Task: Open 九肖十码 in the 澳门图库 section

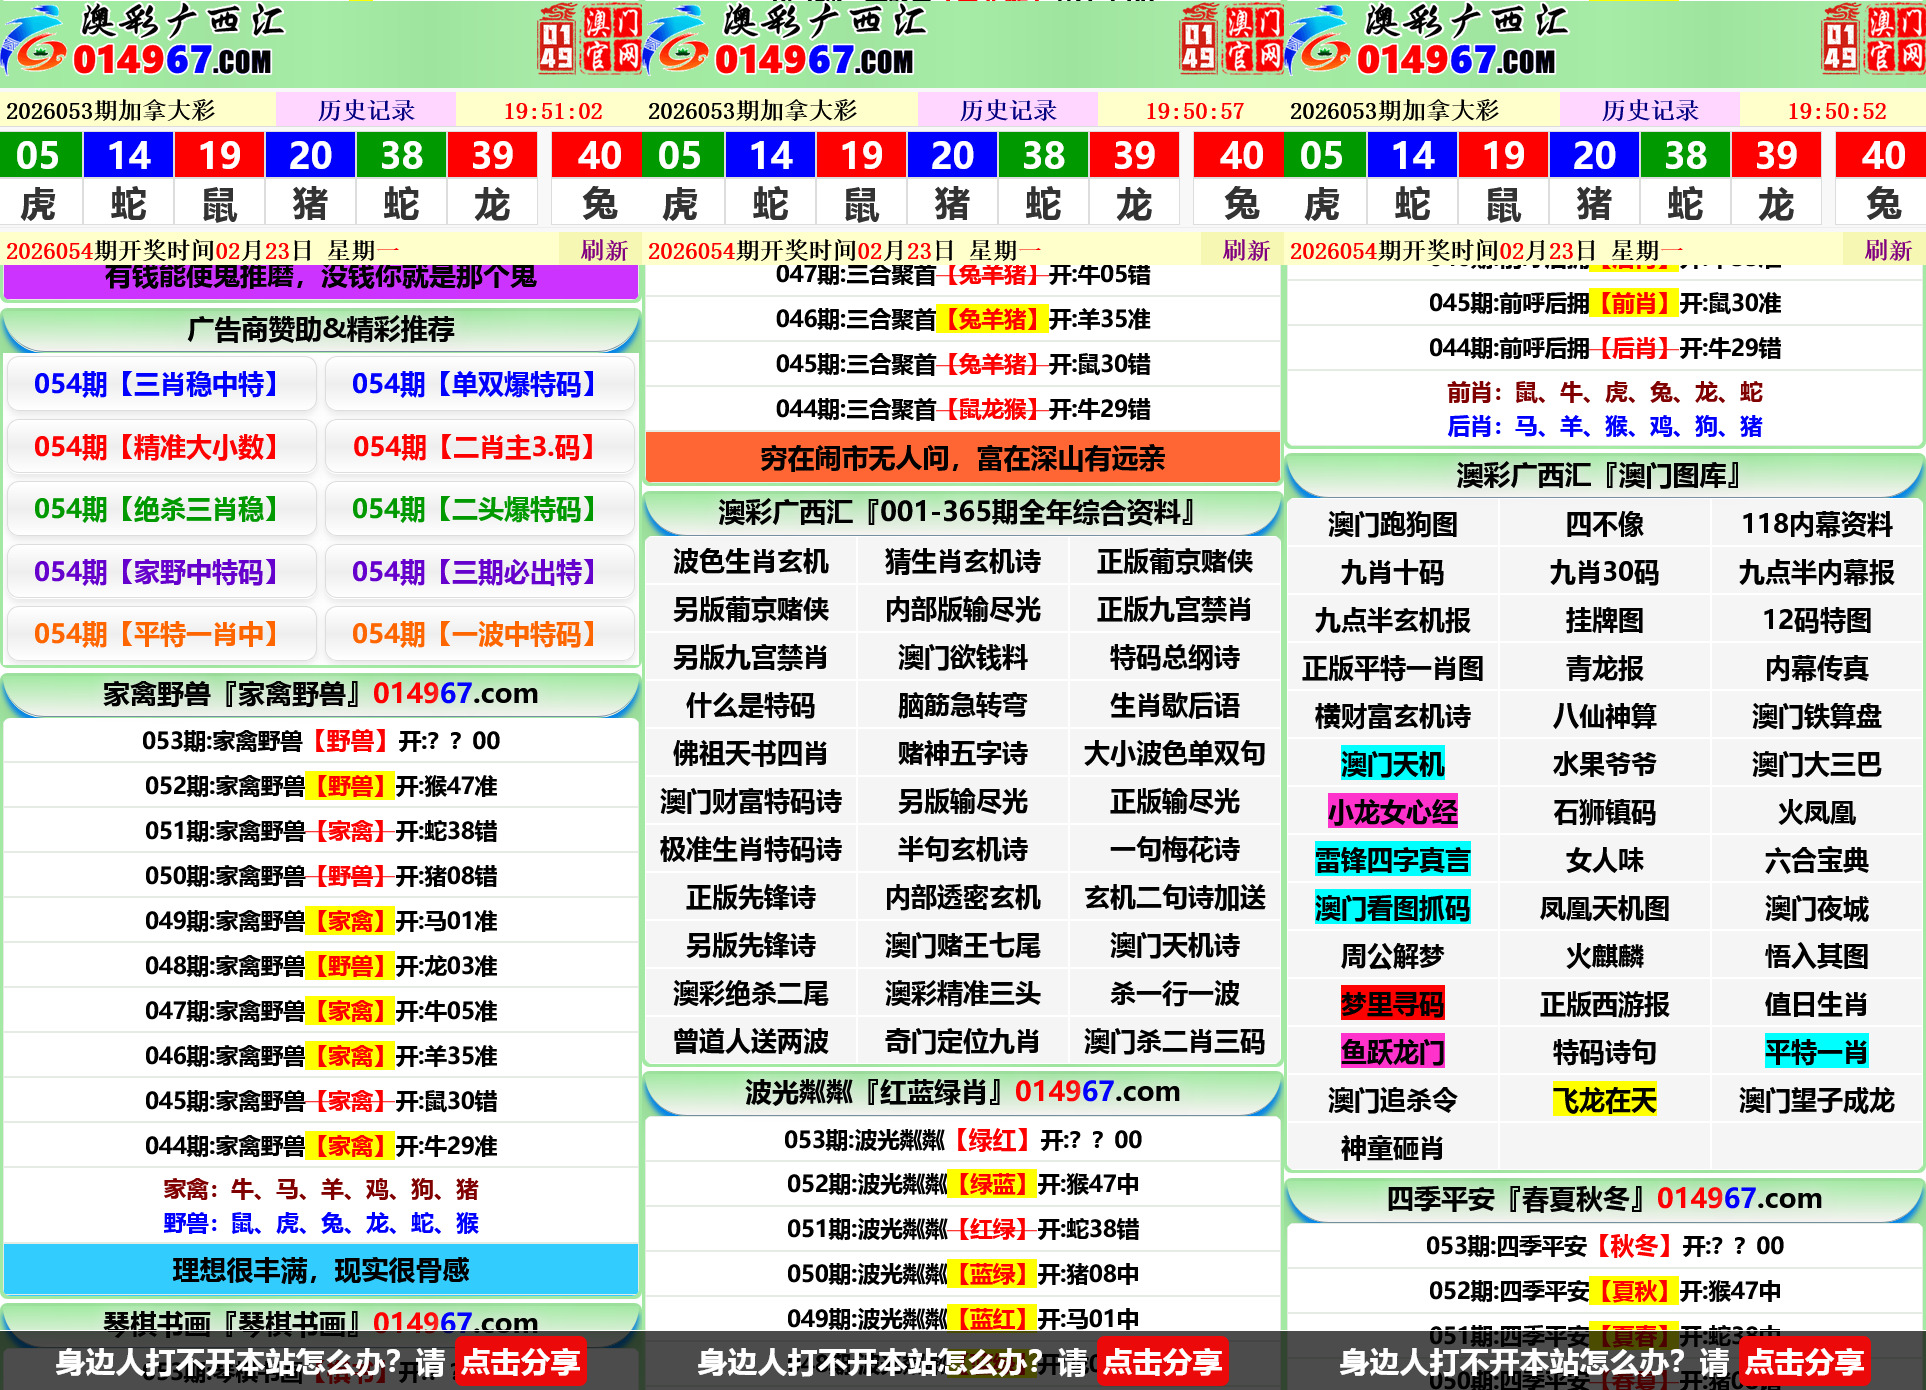Action: 1392,571
